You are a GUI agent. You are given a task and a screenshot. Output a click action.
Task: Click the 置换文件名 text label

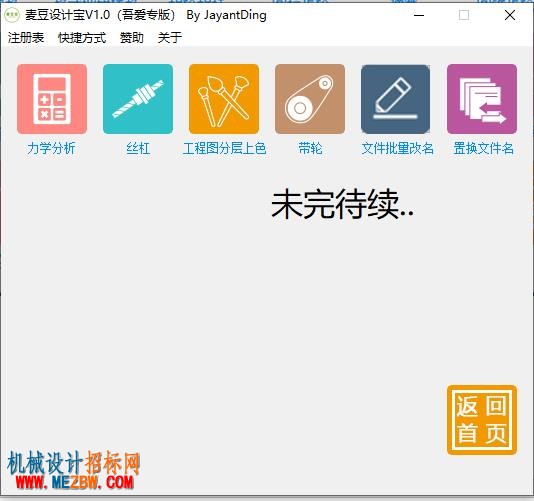(484, 148)
